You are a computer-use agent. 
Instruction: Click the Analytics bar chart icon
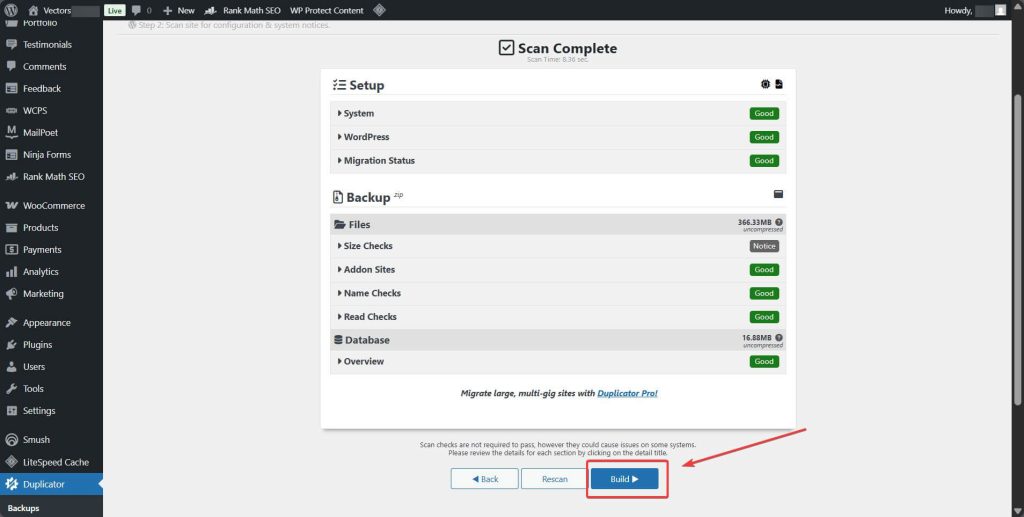(11, 272)
